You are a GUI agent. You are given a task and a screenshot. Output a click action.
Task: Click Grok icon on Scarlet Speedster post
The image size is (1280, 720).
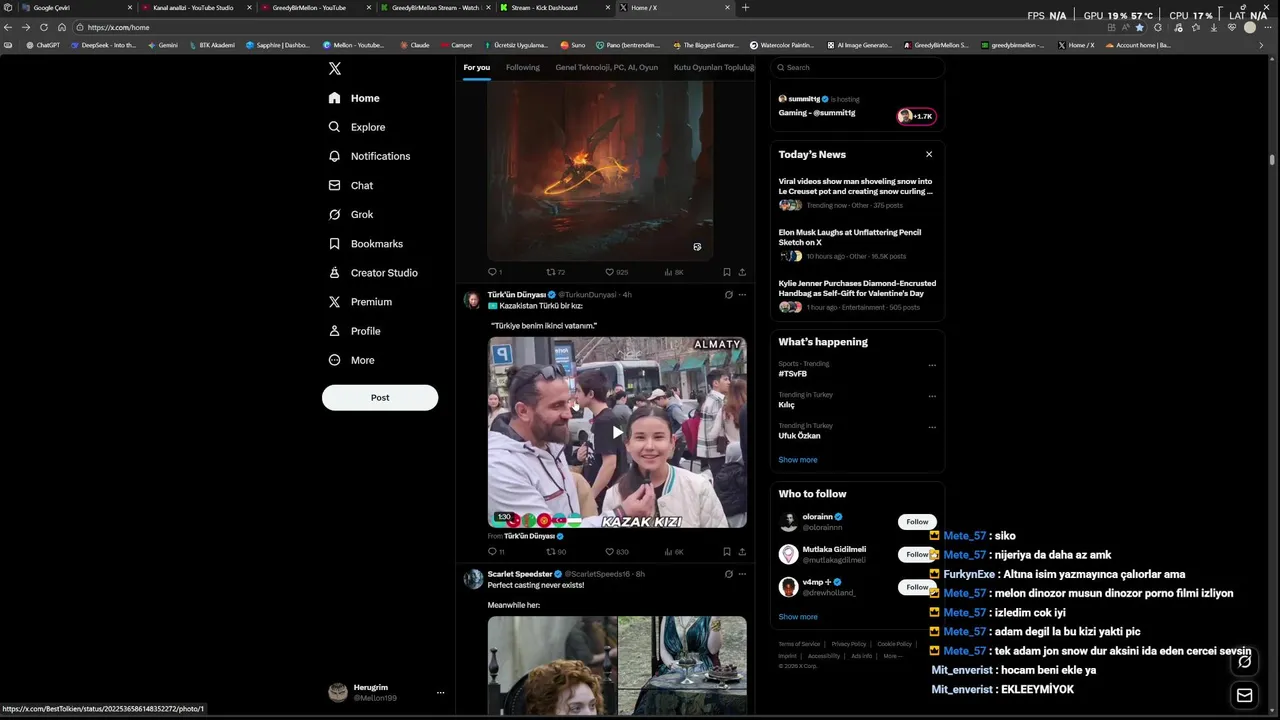(728, 574)
